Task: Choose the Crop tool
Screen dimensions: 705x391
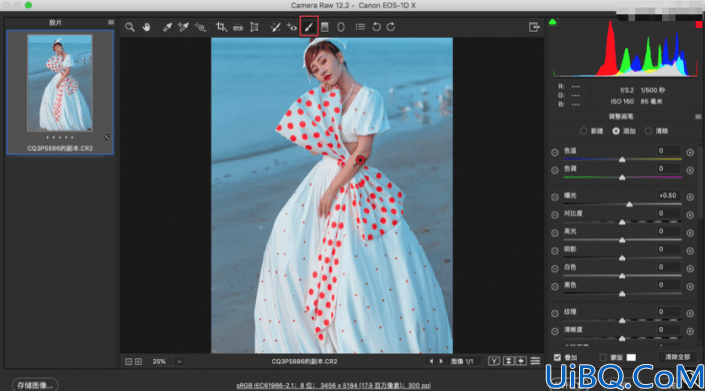Action: [x=221, y=27]
